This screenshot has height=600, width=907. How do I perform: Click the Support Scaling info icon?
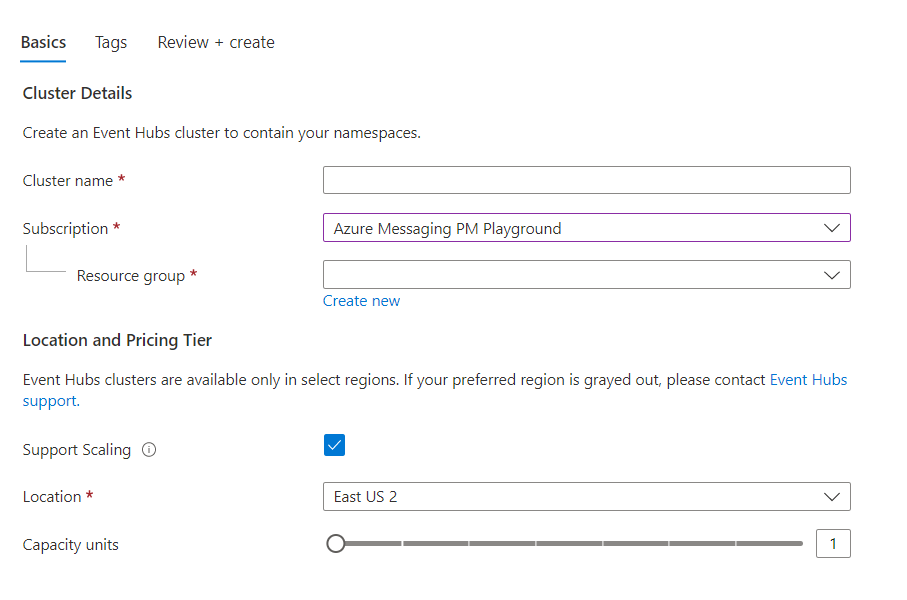(x=149, y=450)
